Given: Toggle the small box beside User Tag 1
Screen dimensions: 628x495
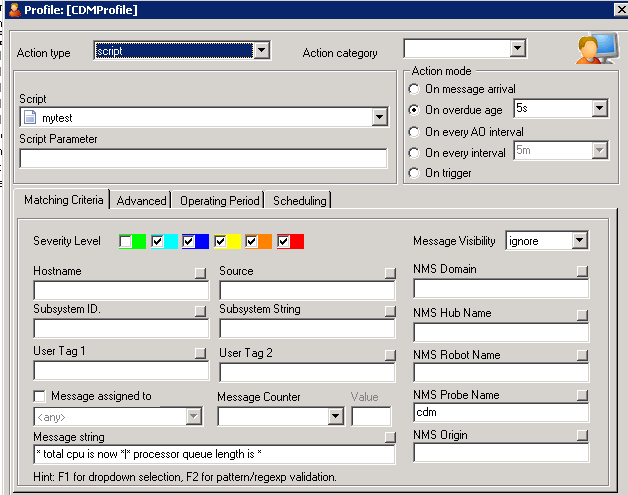Looking at the screenshot, I should pyautogui.click(x=200, y=353).
